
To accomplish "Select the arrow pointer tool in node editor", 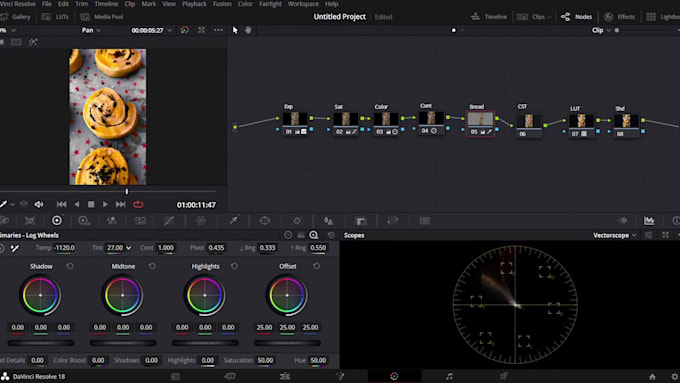I will pyautogui.click(x=235, y=30).
